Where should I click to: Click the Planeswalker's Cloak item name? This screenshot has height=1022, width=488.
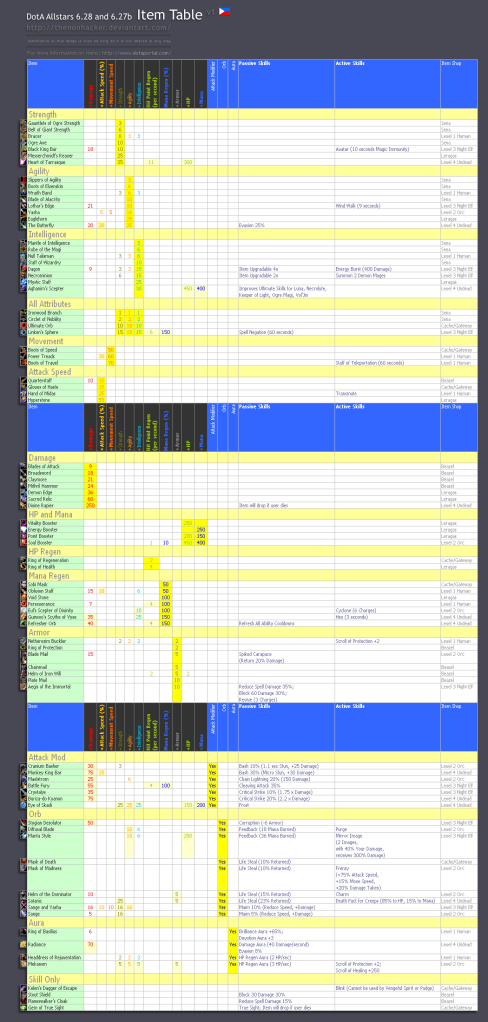[x=48, y=1000]
